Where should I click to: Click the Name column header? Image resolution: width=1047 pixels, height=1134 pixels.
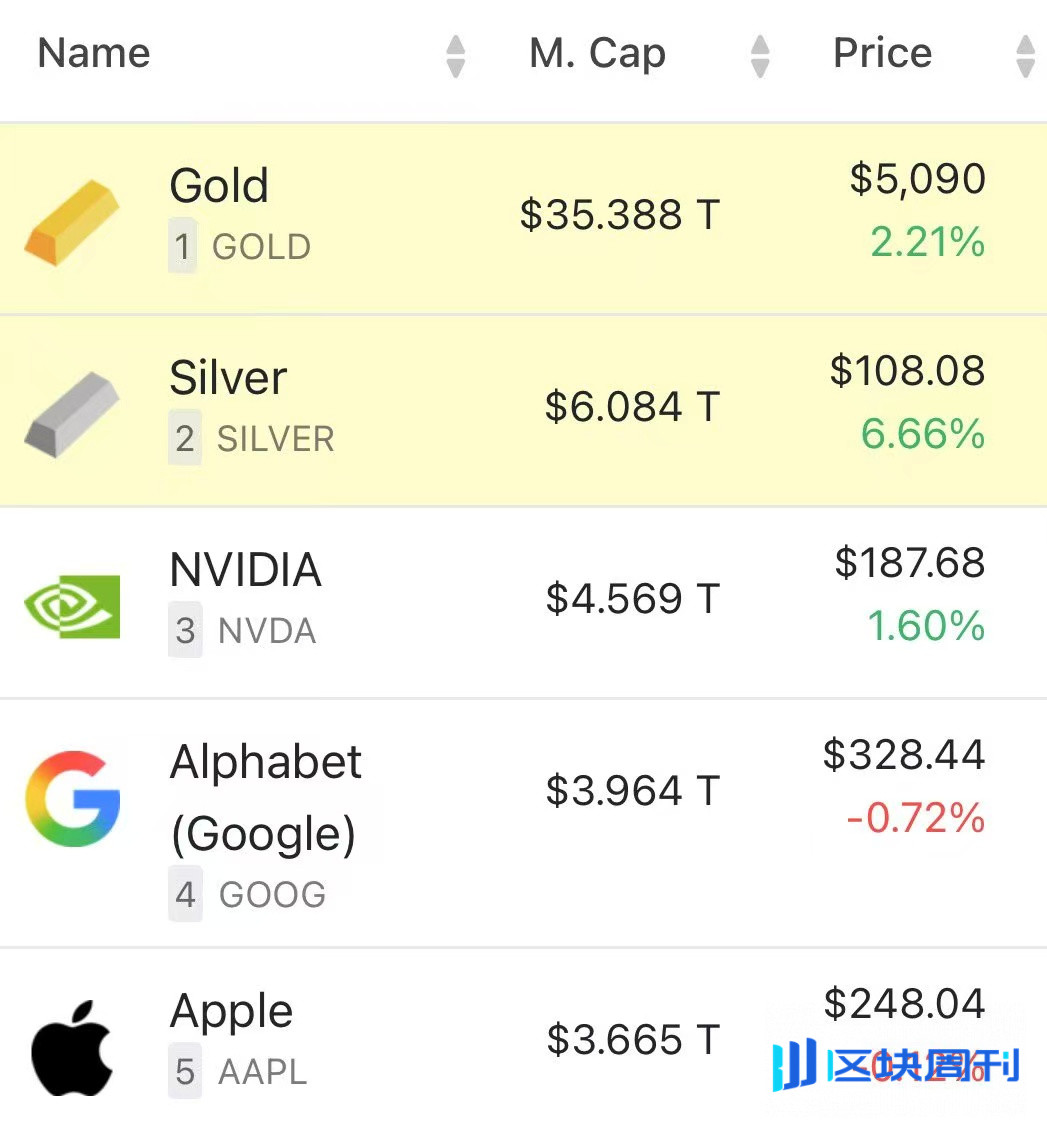click(94, 53)
